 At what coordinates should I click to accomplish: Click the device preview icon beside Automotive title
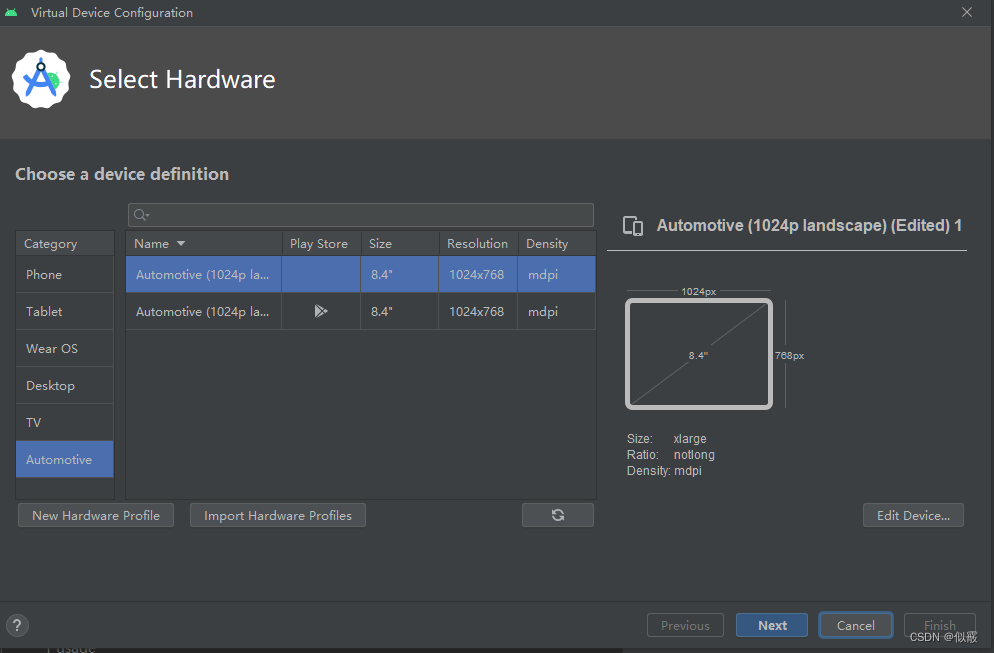[633, 226]
